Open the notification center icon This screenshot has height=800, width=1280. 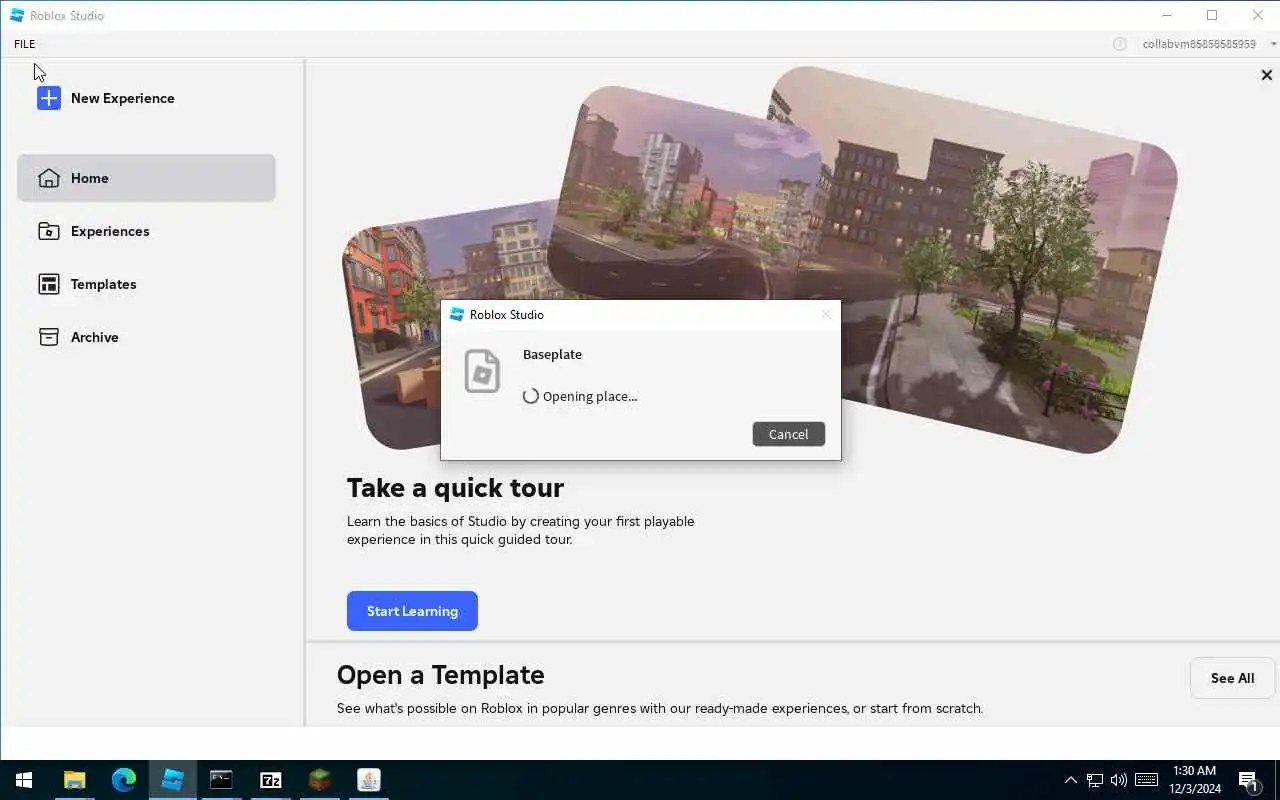1248,780
